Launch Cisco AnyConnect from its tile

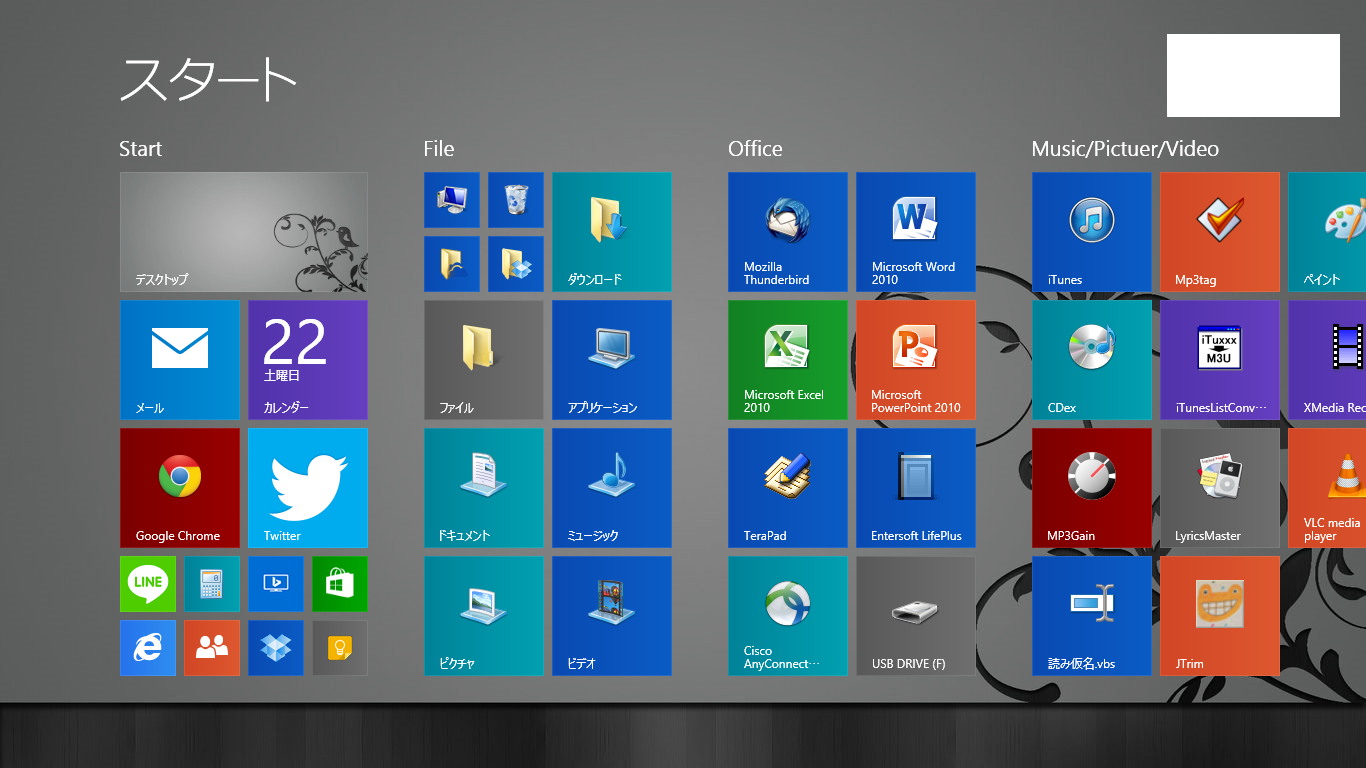click(x=788, y=616)
